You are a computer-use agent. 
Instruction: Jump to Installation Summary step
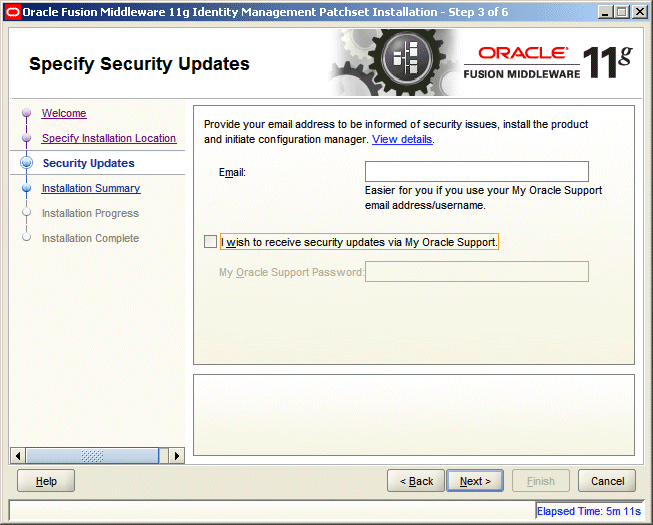click(91, 188)
